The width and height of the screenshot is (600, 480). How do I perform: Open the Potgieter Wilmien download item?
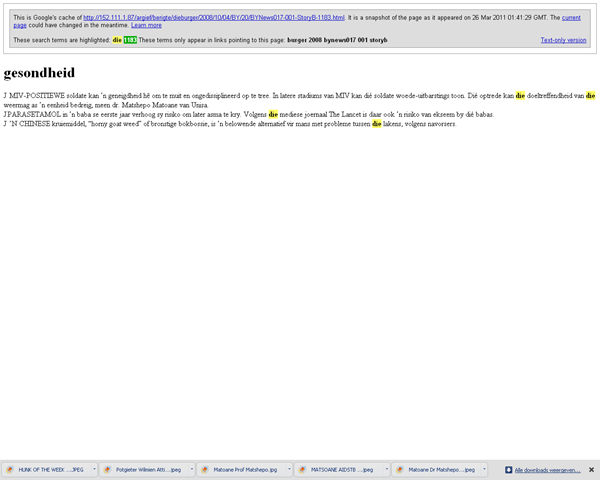(148, 470)
